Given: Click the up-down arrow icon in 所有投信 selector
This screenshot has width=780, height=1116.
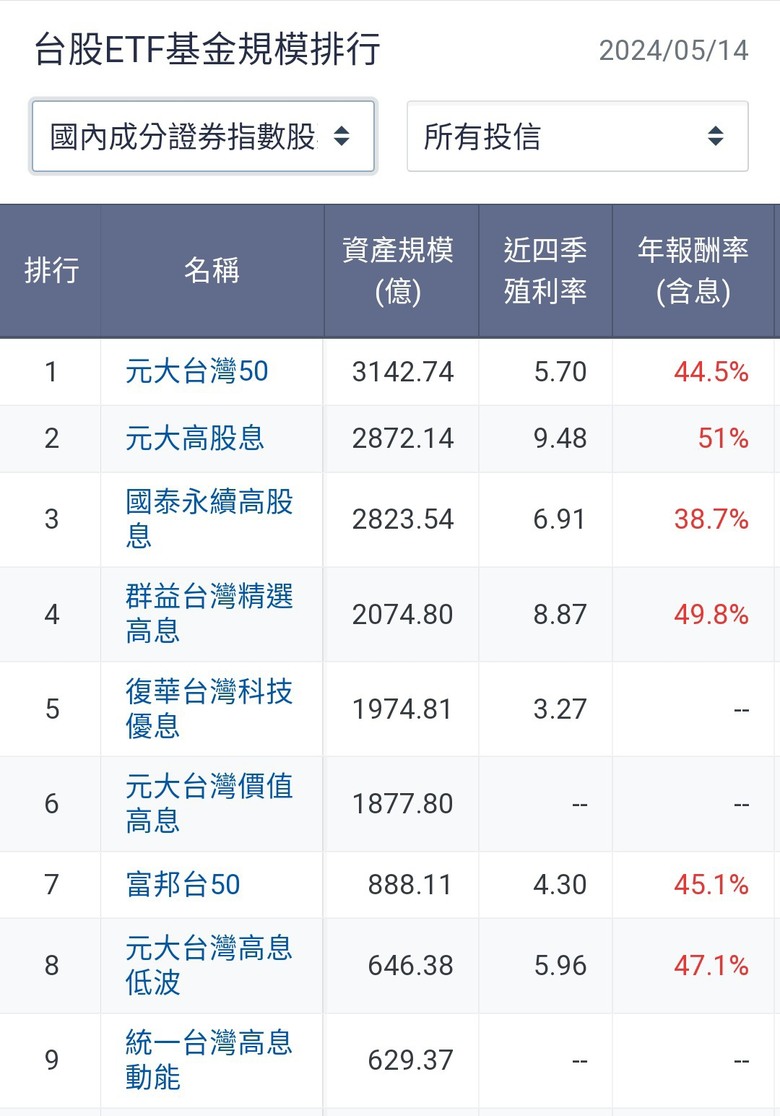Looking at the screenshot, I should (x=715, y=136).
